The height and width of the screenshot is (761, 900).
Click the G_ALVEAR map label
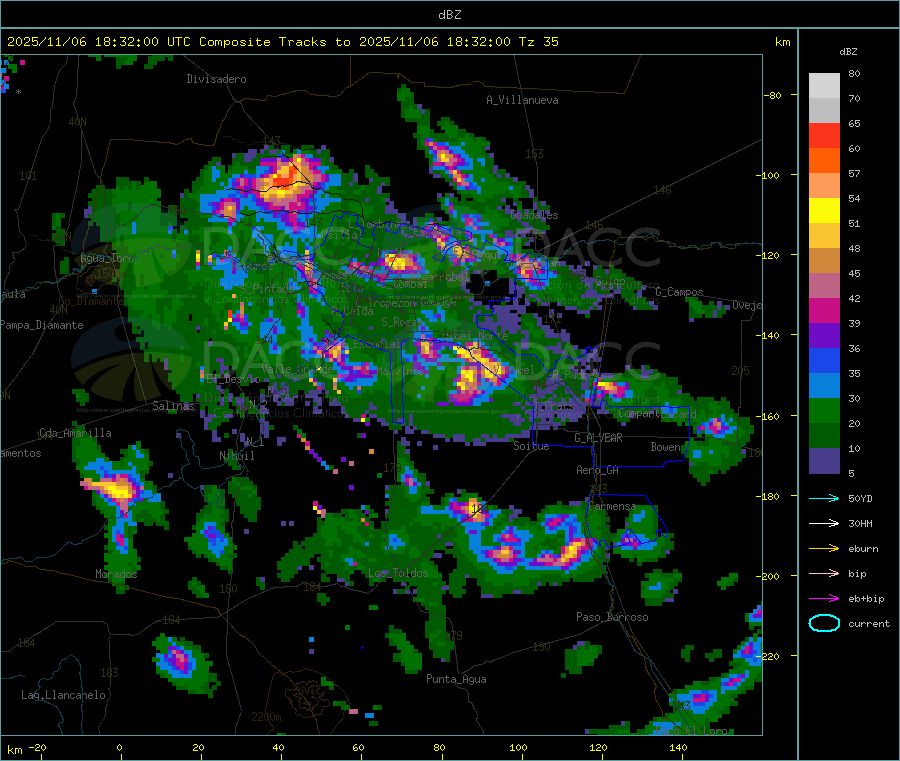point(598,438)
